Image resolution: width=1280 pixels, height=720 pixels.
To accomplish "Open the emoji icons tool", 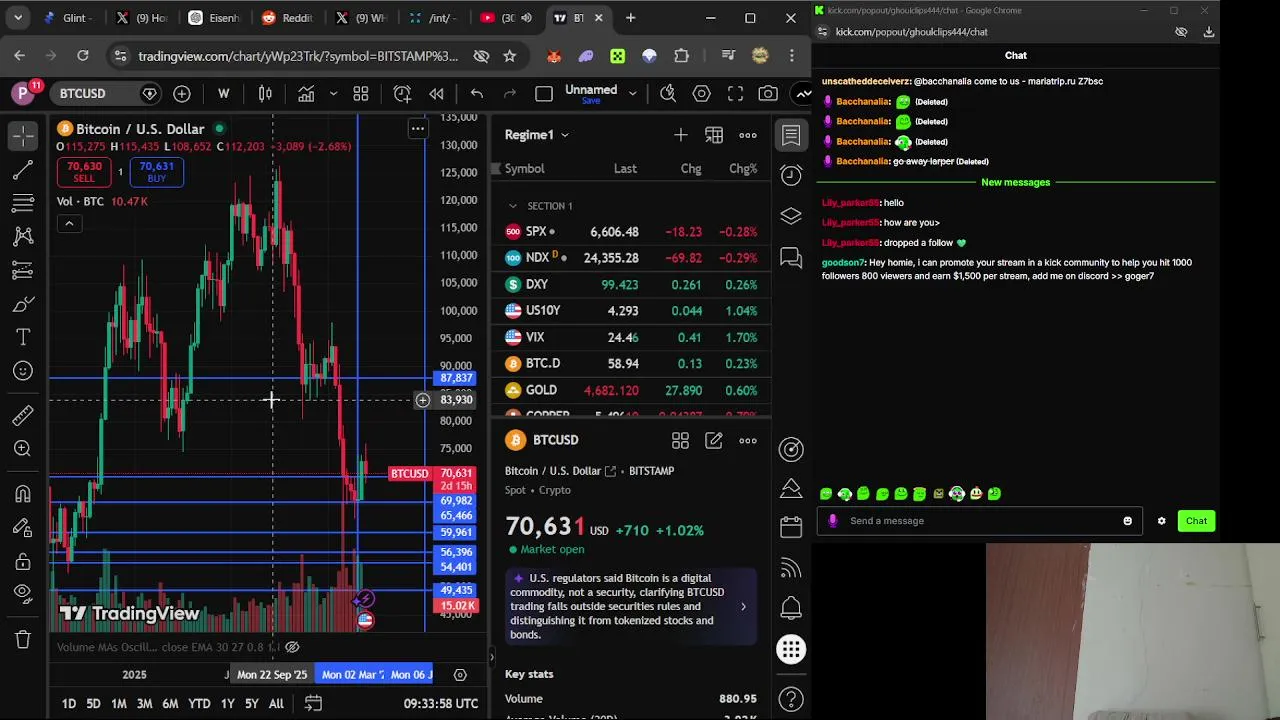I will 23,371.
